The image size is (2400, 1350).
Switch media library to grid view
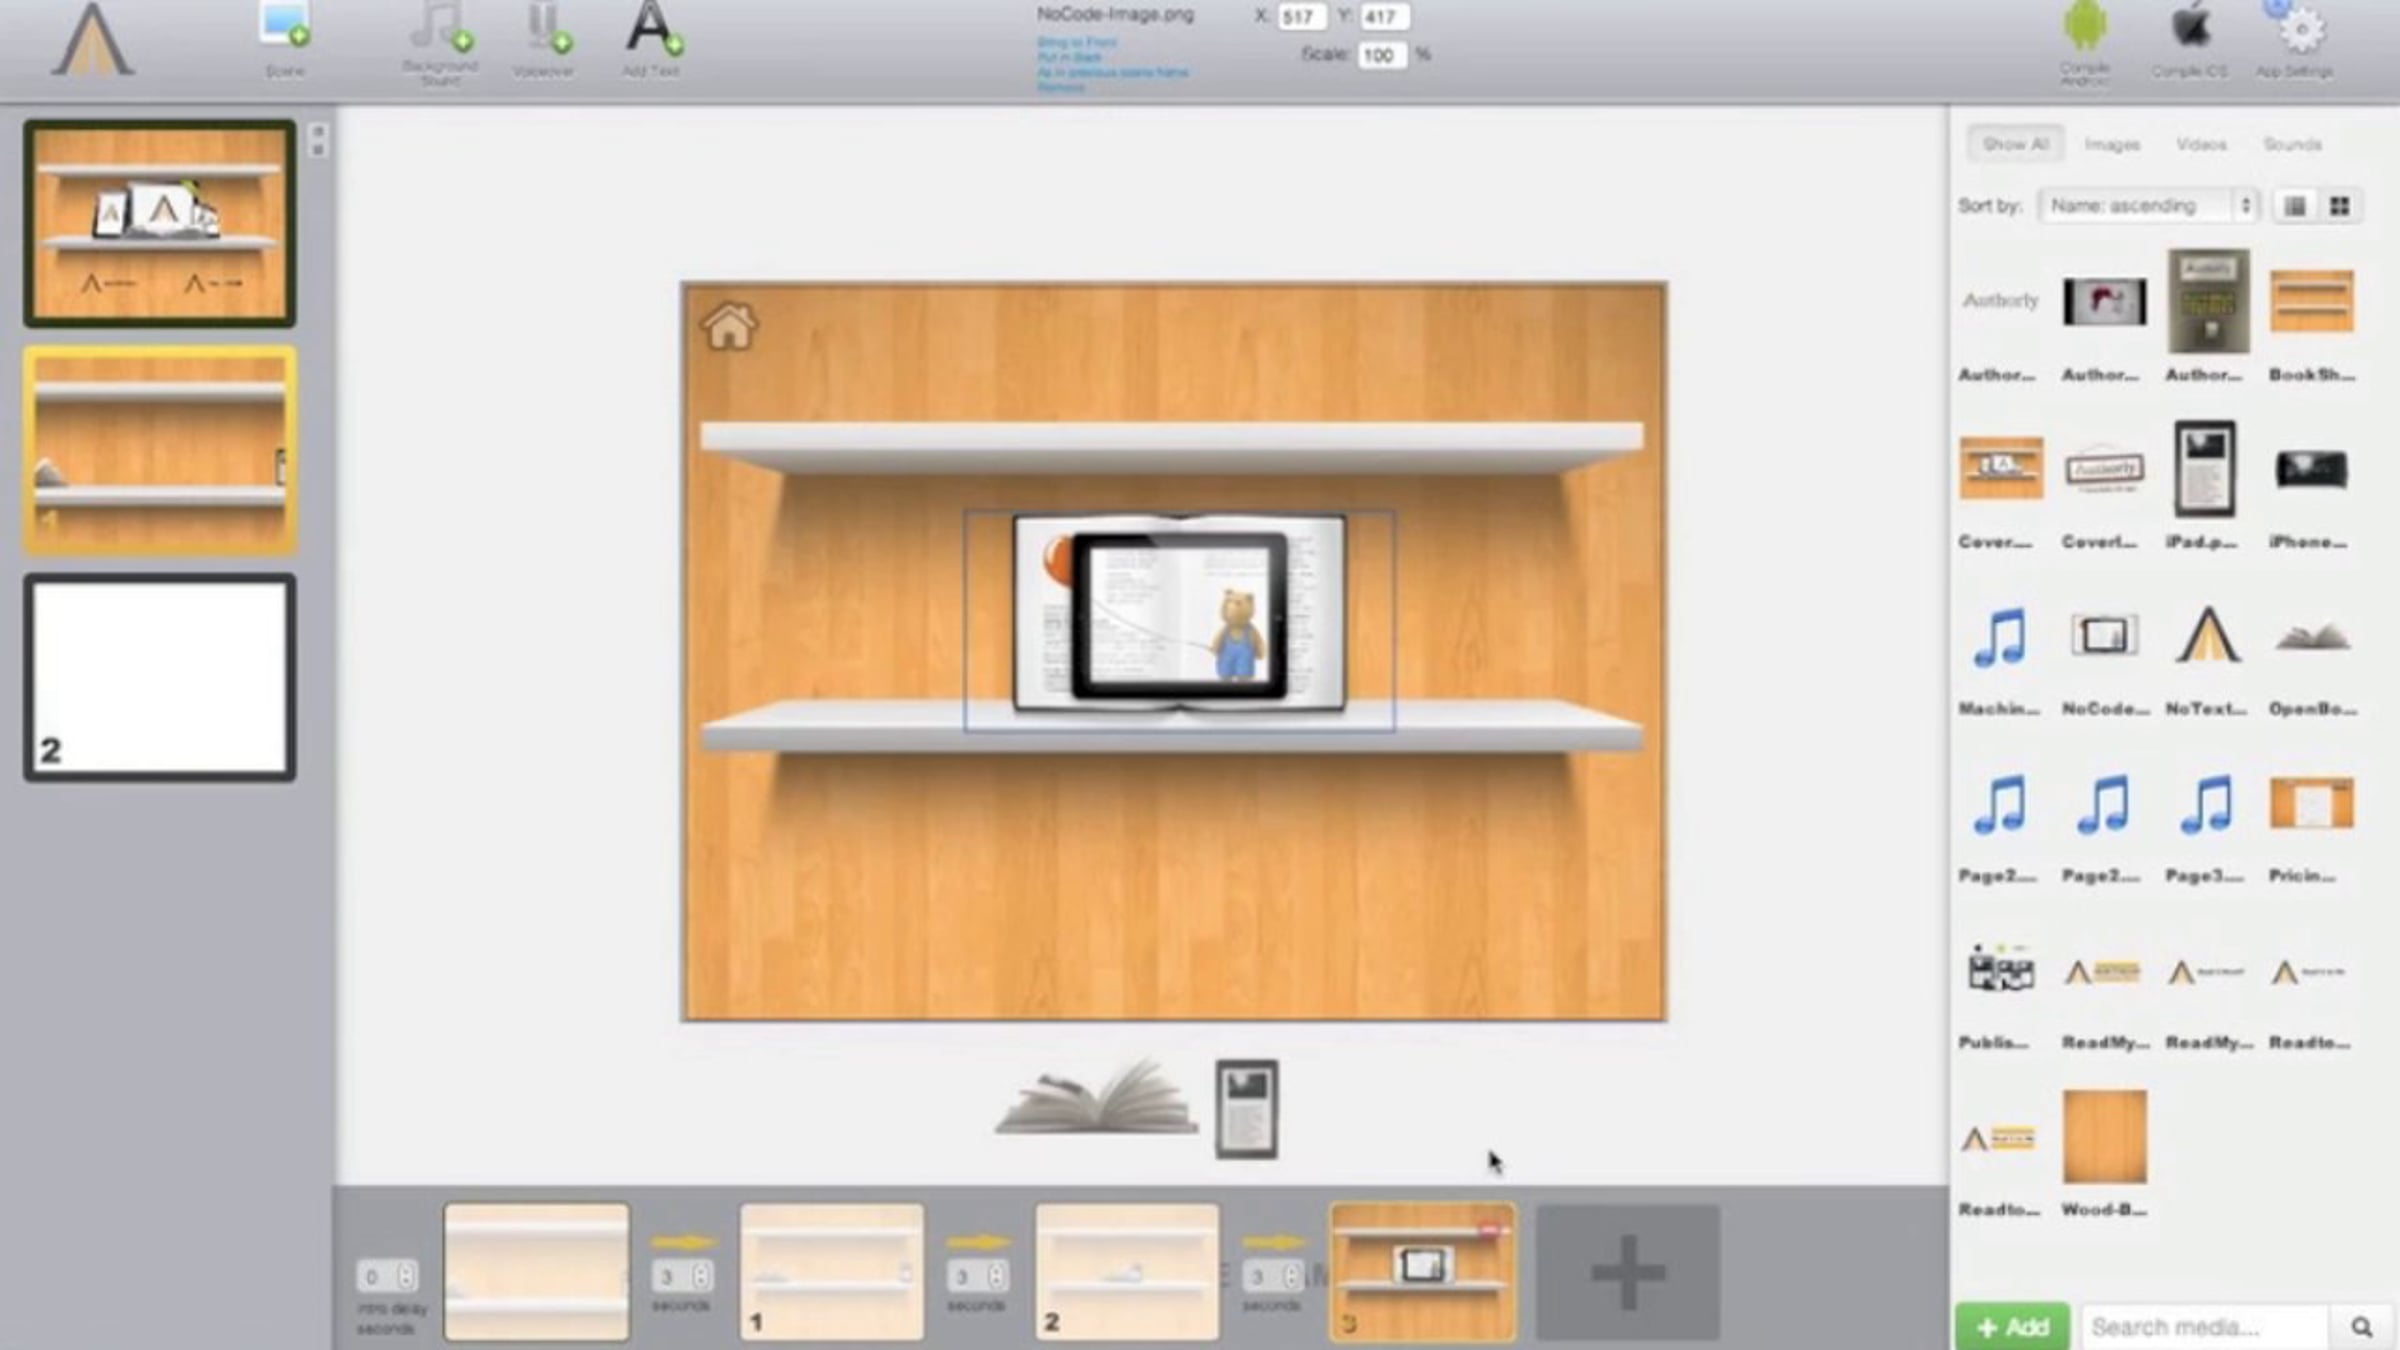point(2340,206)
